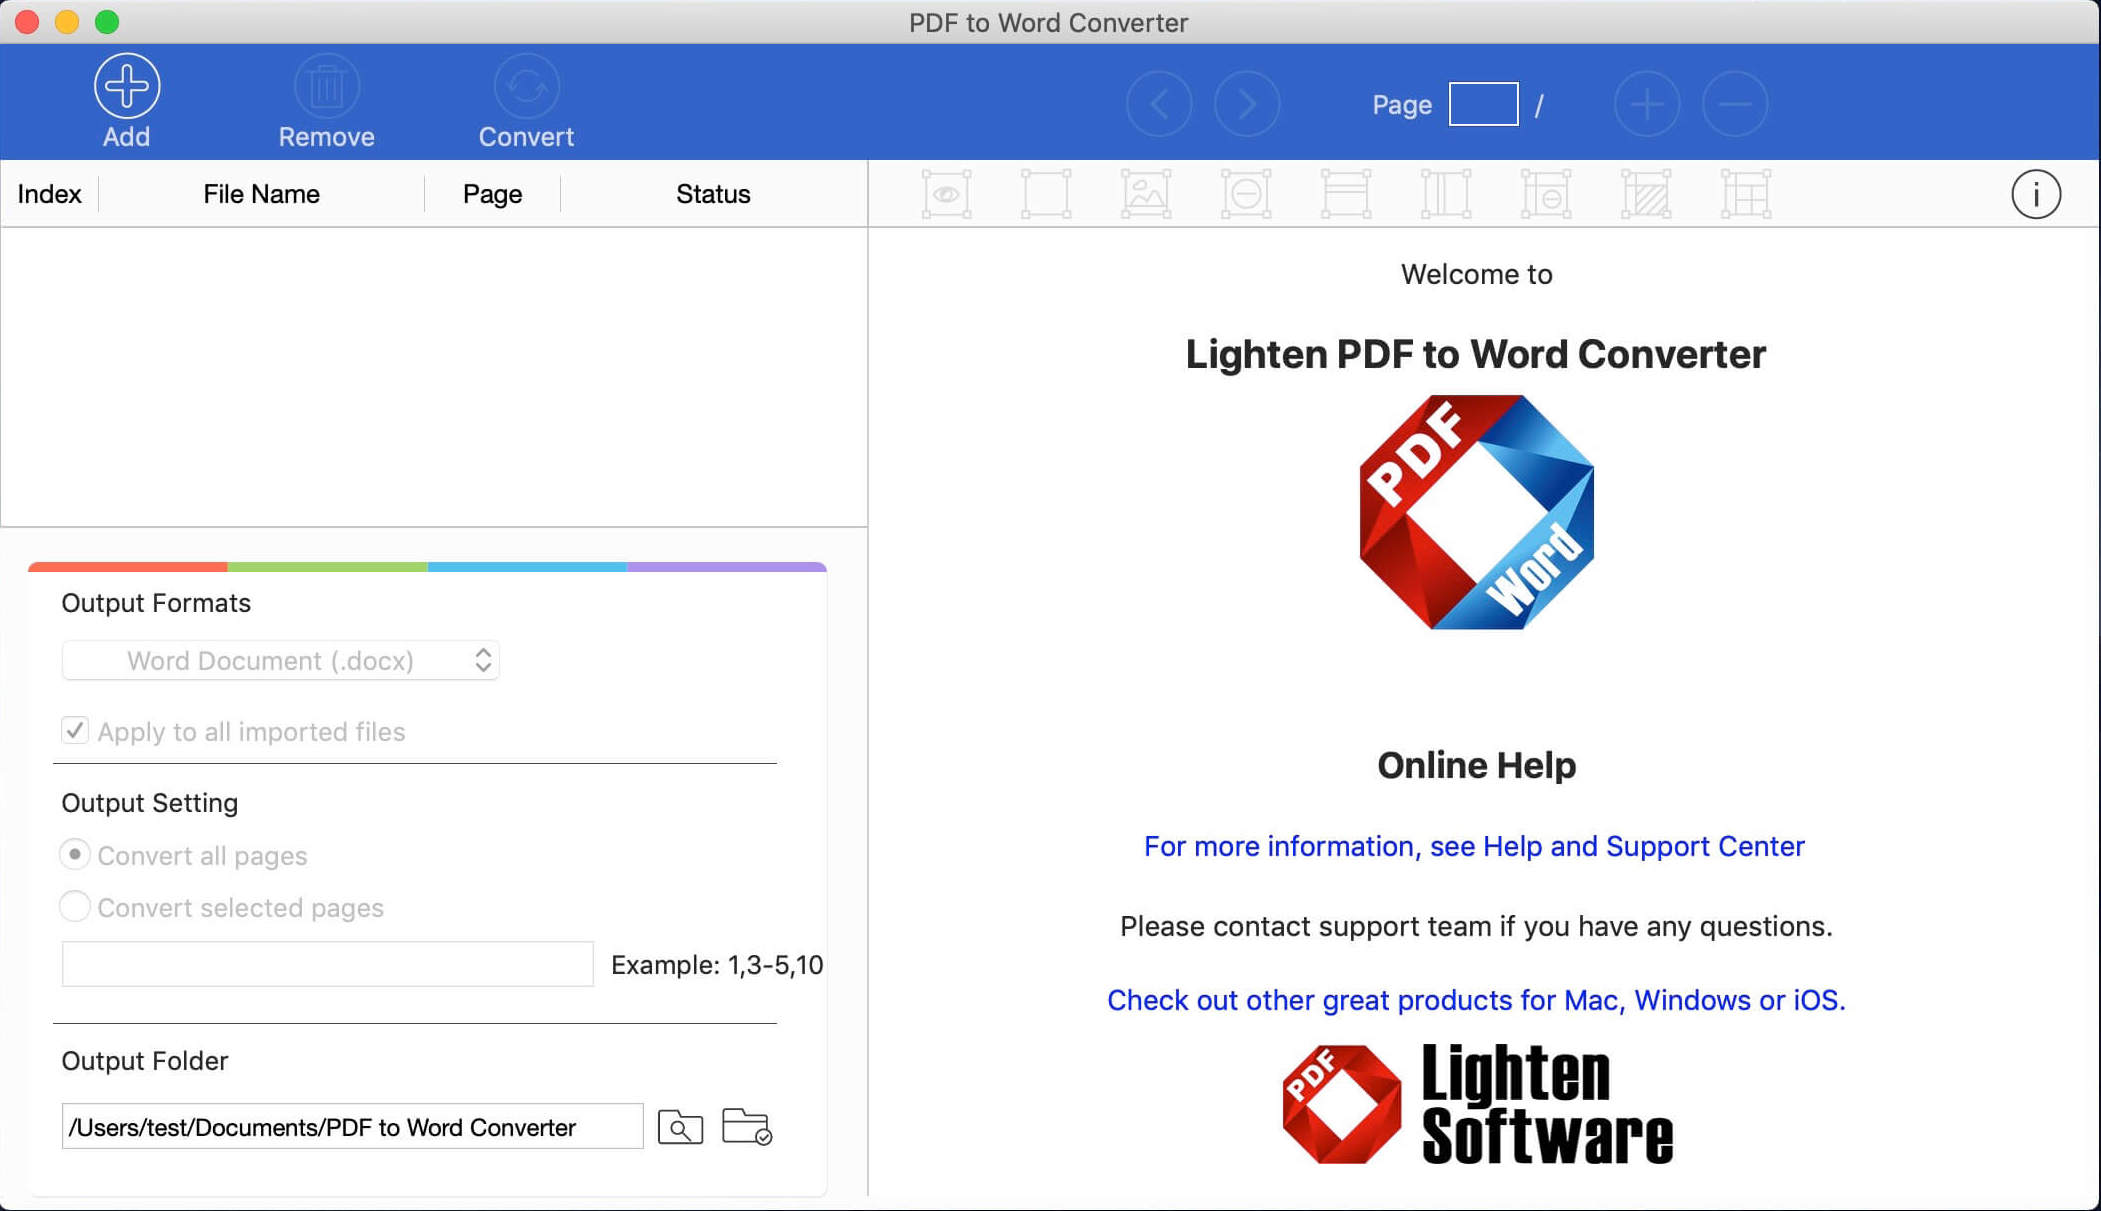Screen dimensions: 2101x1211
Task: Select Convert selected pages radio button
Action: pyautogui.click(x=75, y=906)
